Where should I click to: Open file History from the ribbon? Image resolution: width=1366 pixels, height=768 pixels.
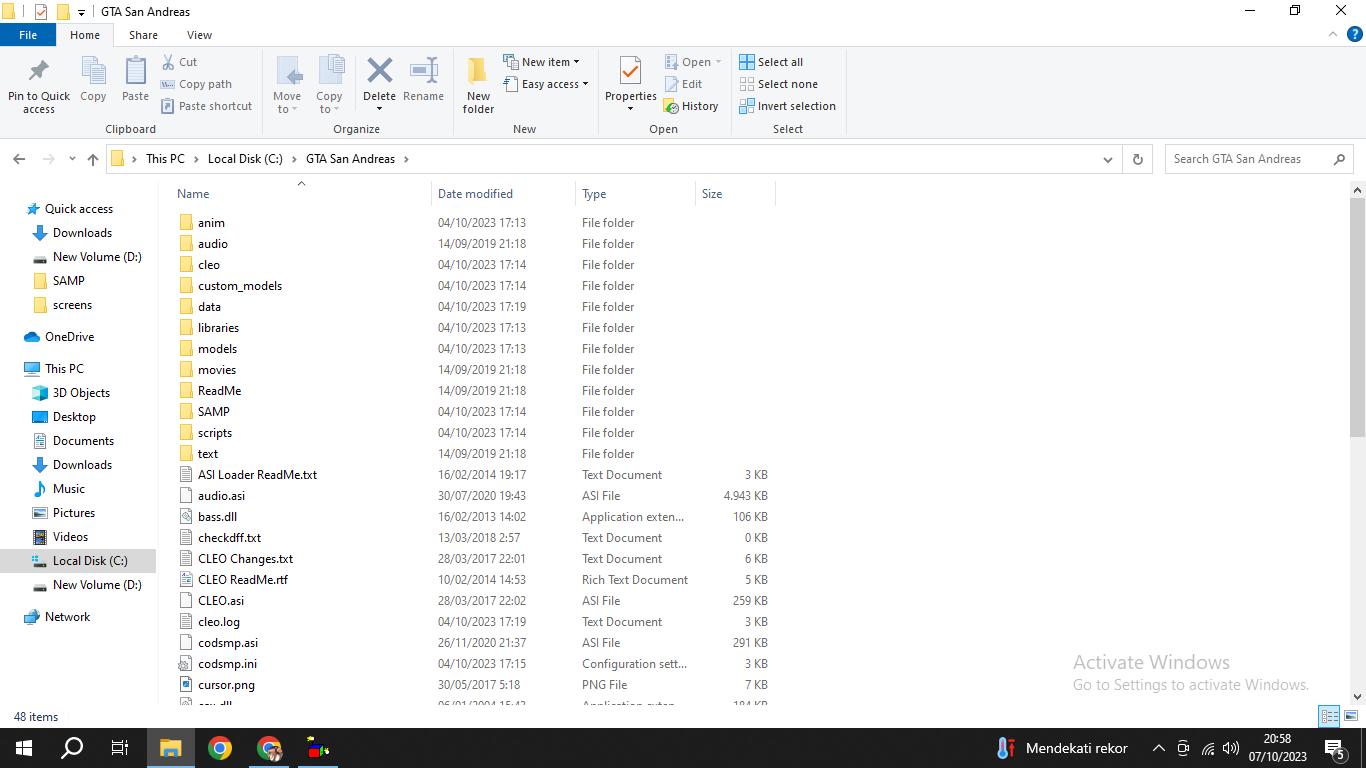pyautogui.click(x=691, y=106)
